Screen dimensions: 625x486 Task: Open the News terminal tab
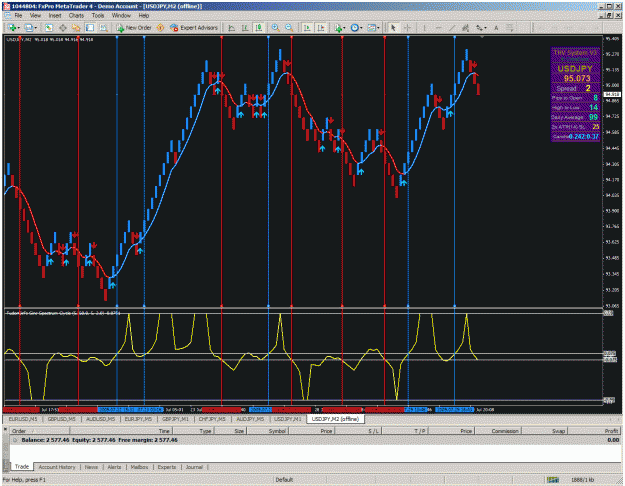tap(91, 467)
